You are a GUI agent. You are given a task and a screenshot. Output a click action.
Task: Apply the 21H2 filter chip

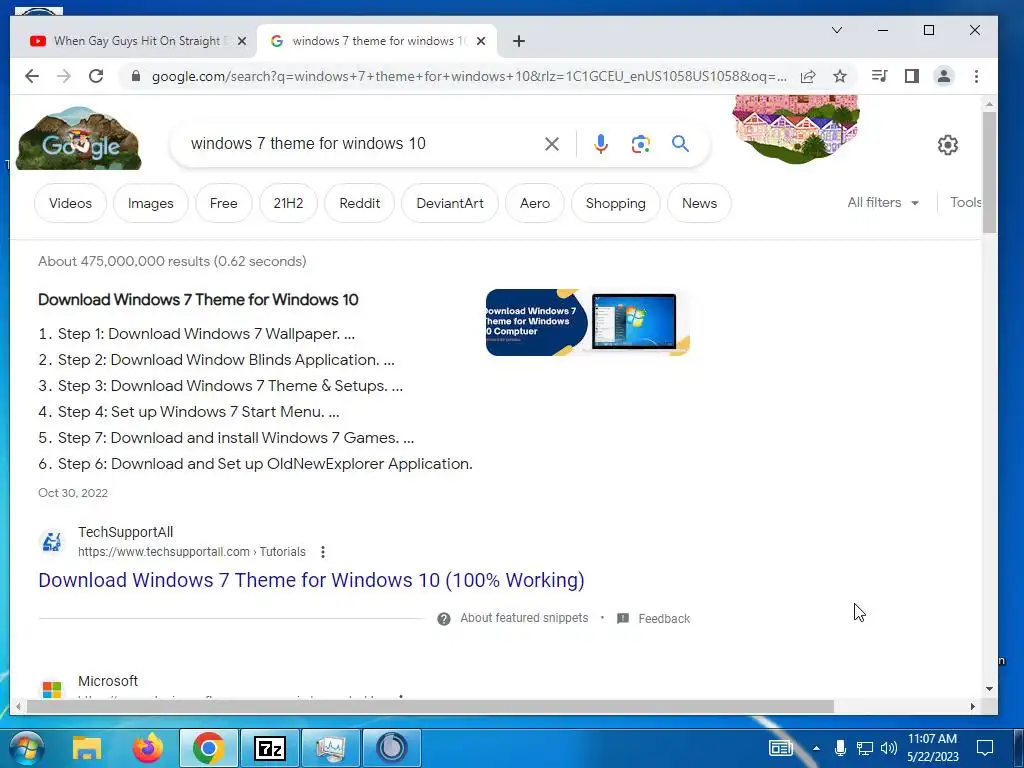(288, 203)
